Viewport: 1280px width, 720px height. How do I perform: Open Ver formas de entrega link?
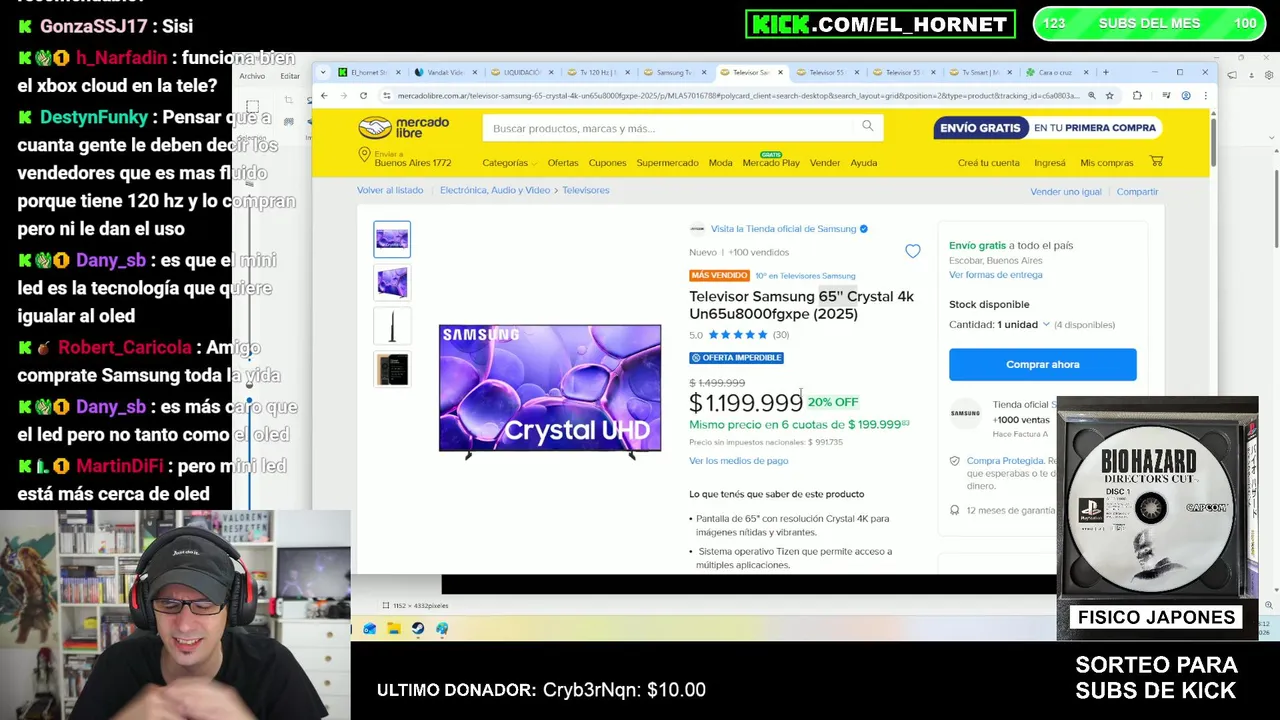click(x=995, y=275)
